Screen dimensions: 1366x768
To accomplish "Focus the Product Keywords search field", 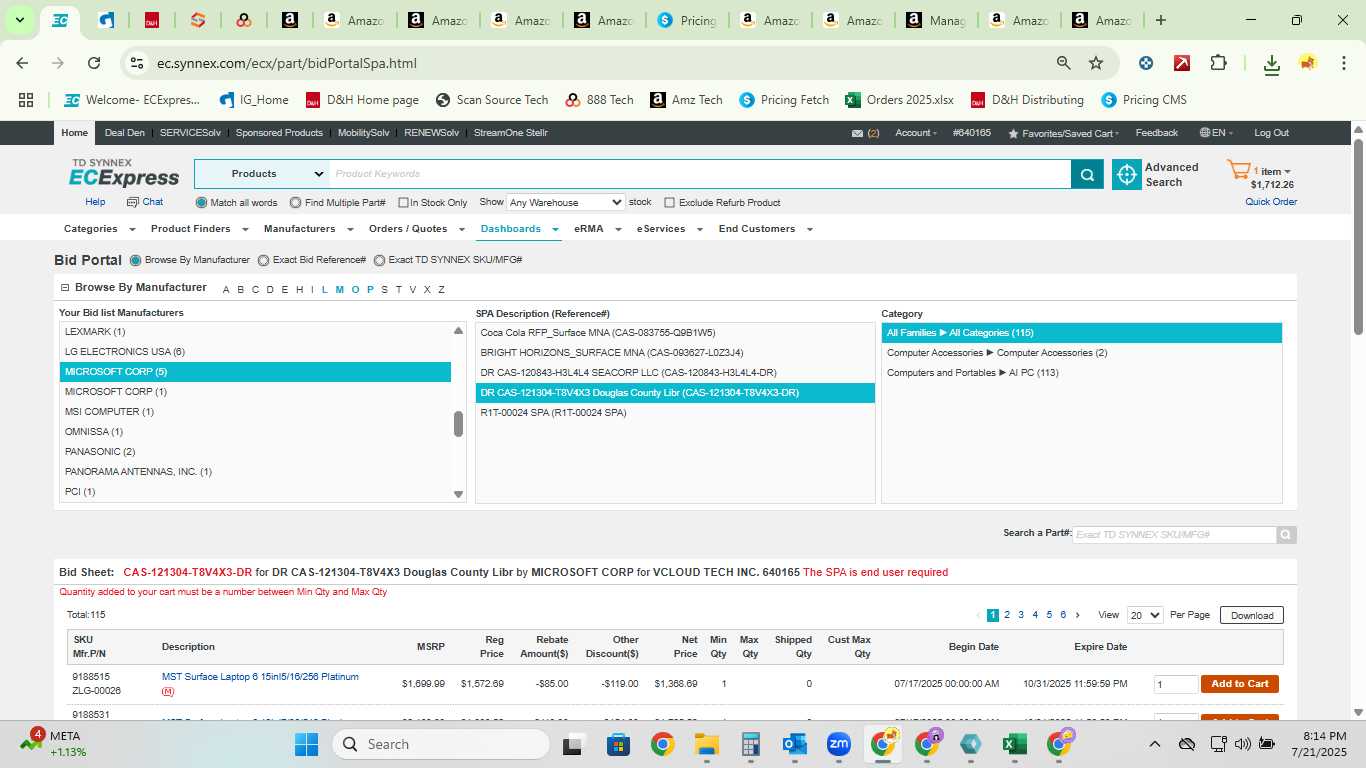I will [700, 174].
